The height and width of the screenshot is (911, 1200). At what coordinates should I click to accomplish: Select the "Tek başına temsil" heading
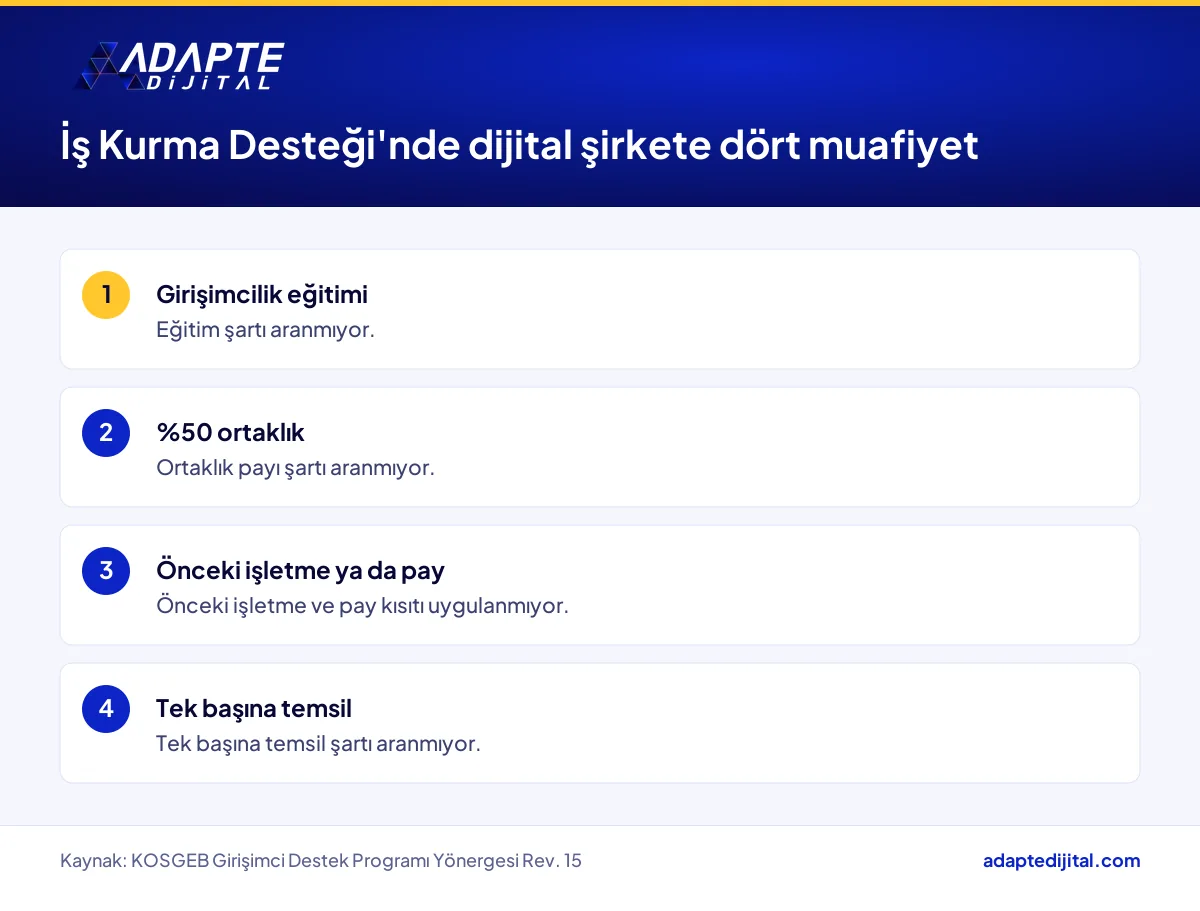tap(254, 709)
